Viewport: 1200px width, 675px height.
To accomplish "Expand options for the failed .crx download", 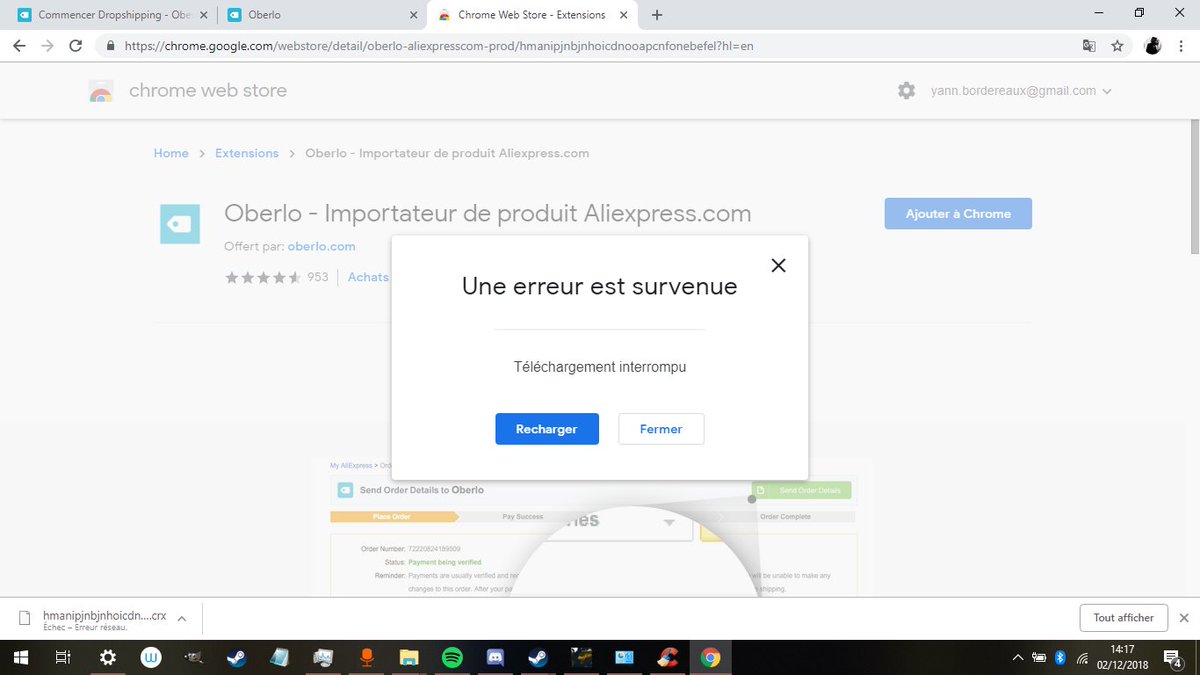I will (x=181, y=619).
